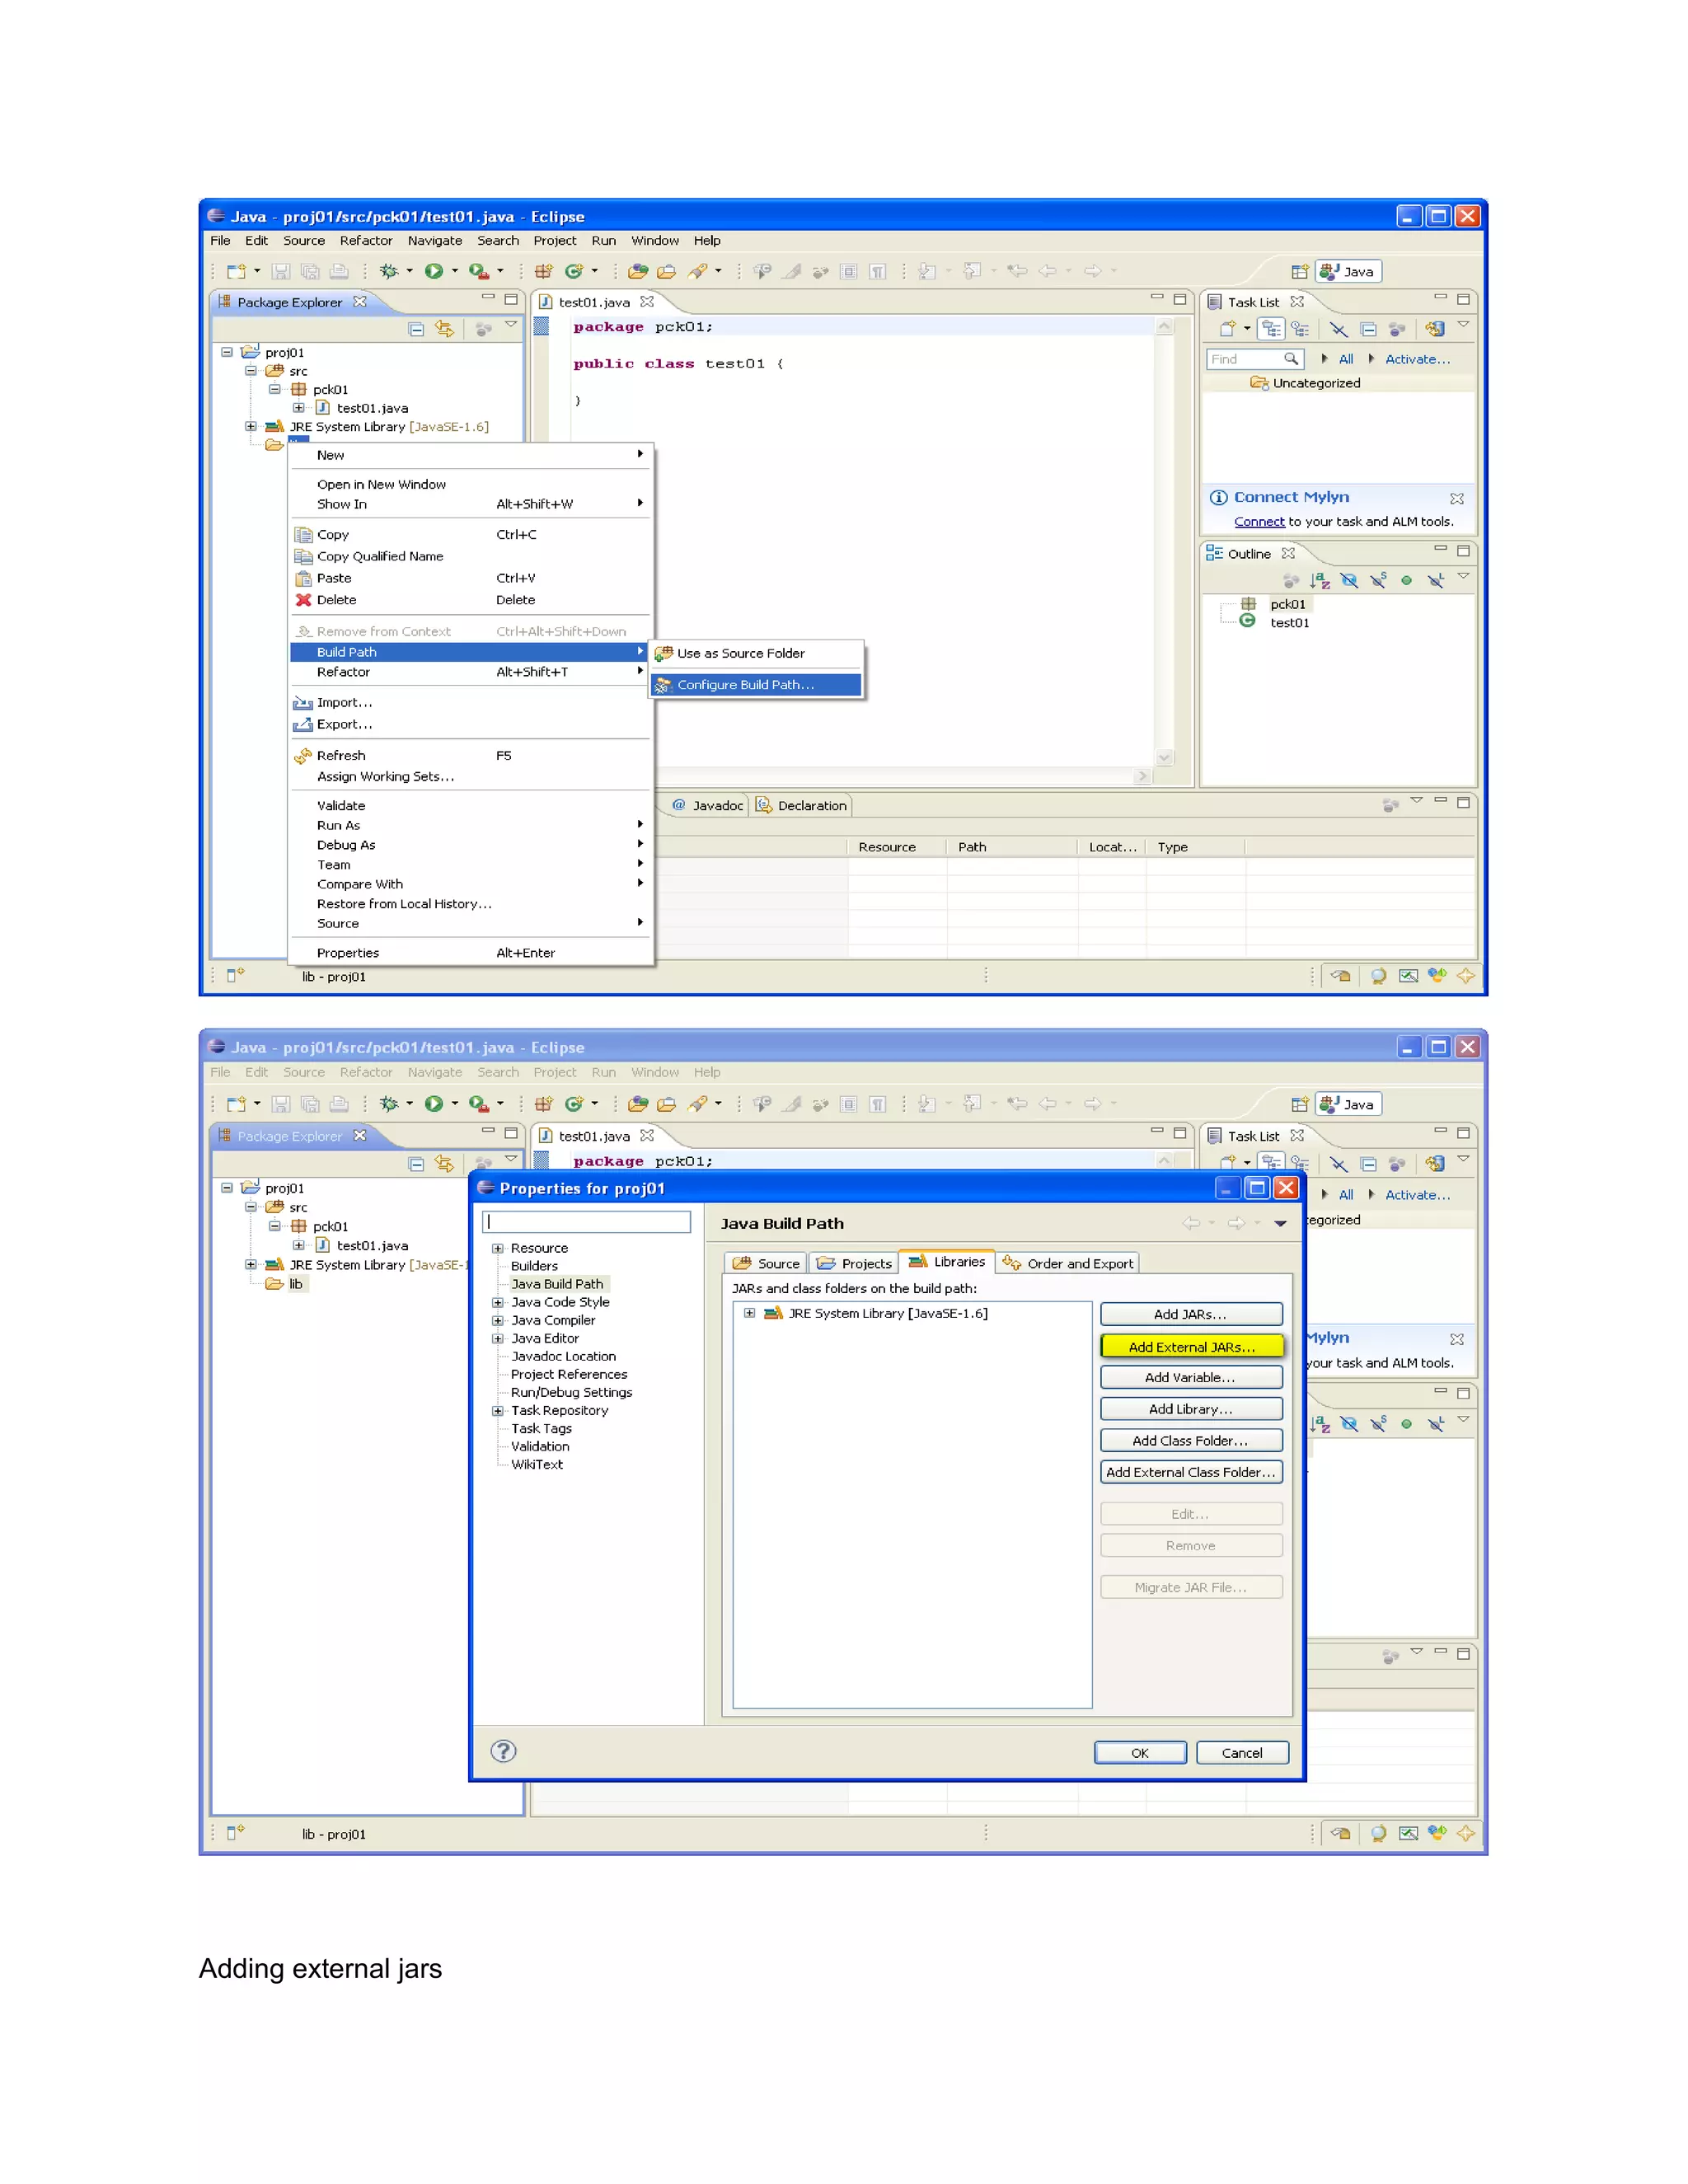
Task: Expand the Task Repository tree node
Action: (x=497, y=1410)
